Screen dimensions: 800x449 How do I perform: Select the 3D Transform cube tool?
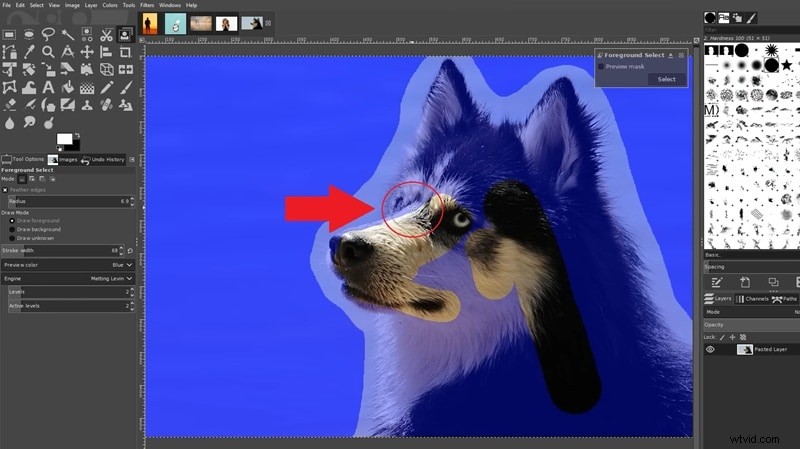click(x=106, y=69)
